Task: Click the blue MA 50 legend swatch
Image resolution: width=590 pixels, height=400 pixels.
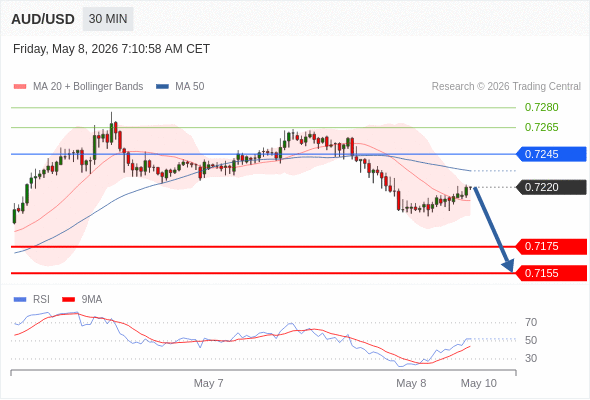Action: click(162, 87)
